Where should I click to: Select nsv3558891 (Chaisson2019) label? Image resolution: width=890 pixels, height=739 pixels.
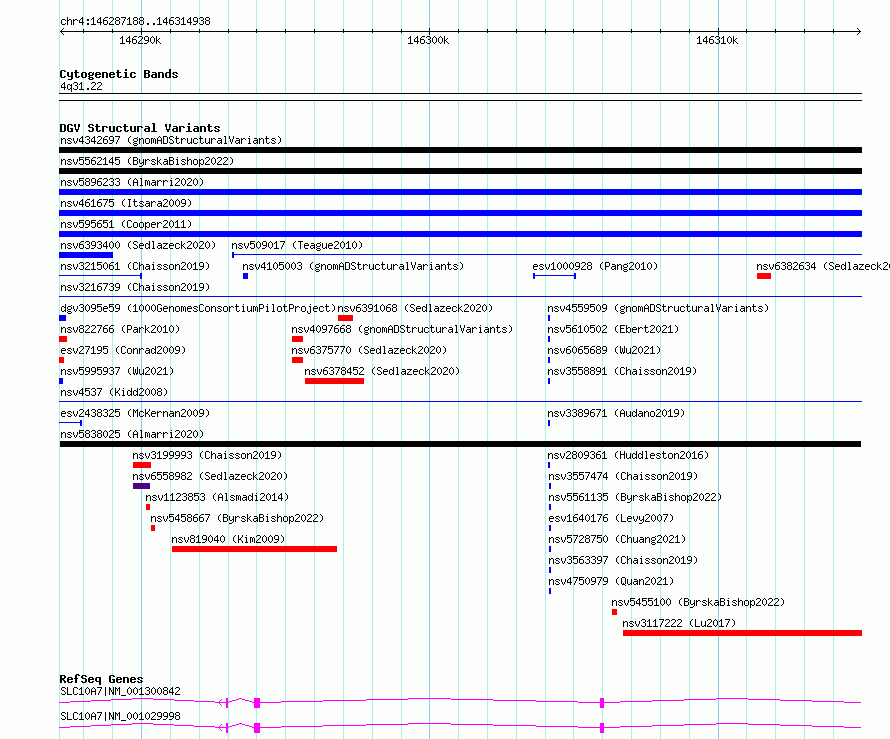click(x=622, y=371)
